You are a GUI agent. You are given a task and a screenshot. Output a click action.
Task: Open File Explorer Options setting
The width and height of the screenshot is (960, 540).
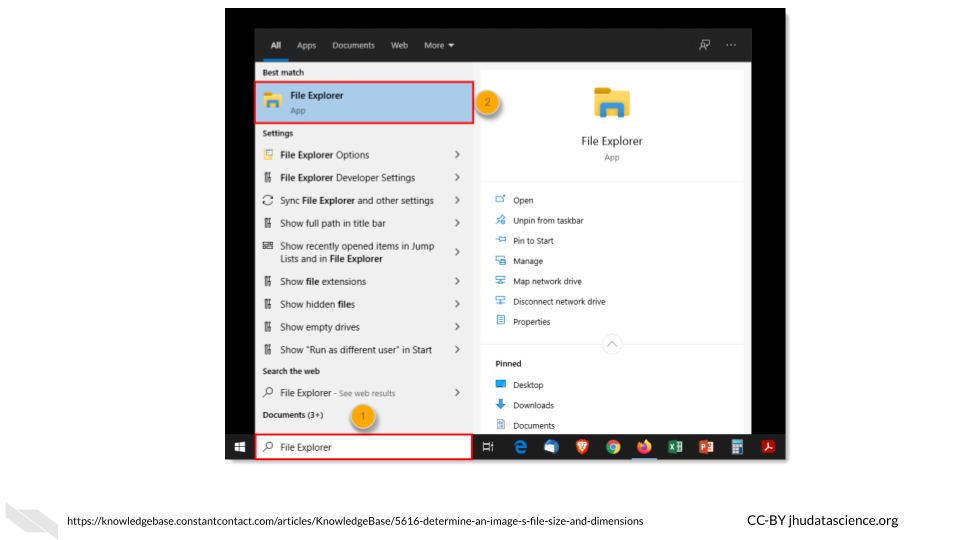tap(324, 155)
